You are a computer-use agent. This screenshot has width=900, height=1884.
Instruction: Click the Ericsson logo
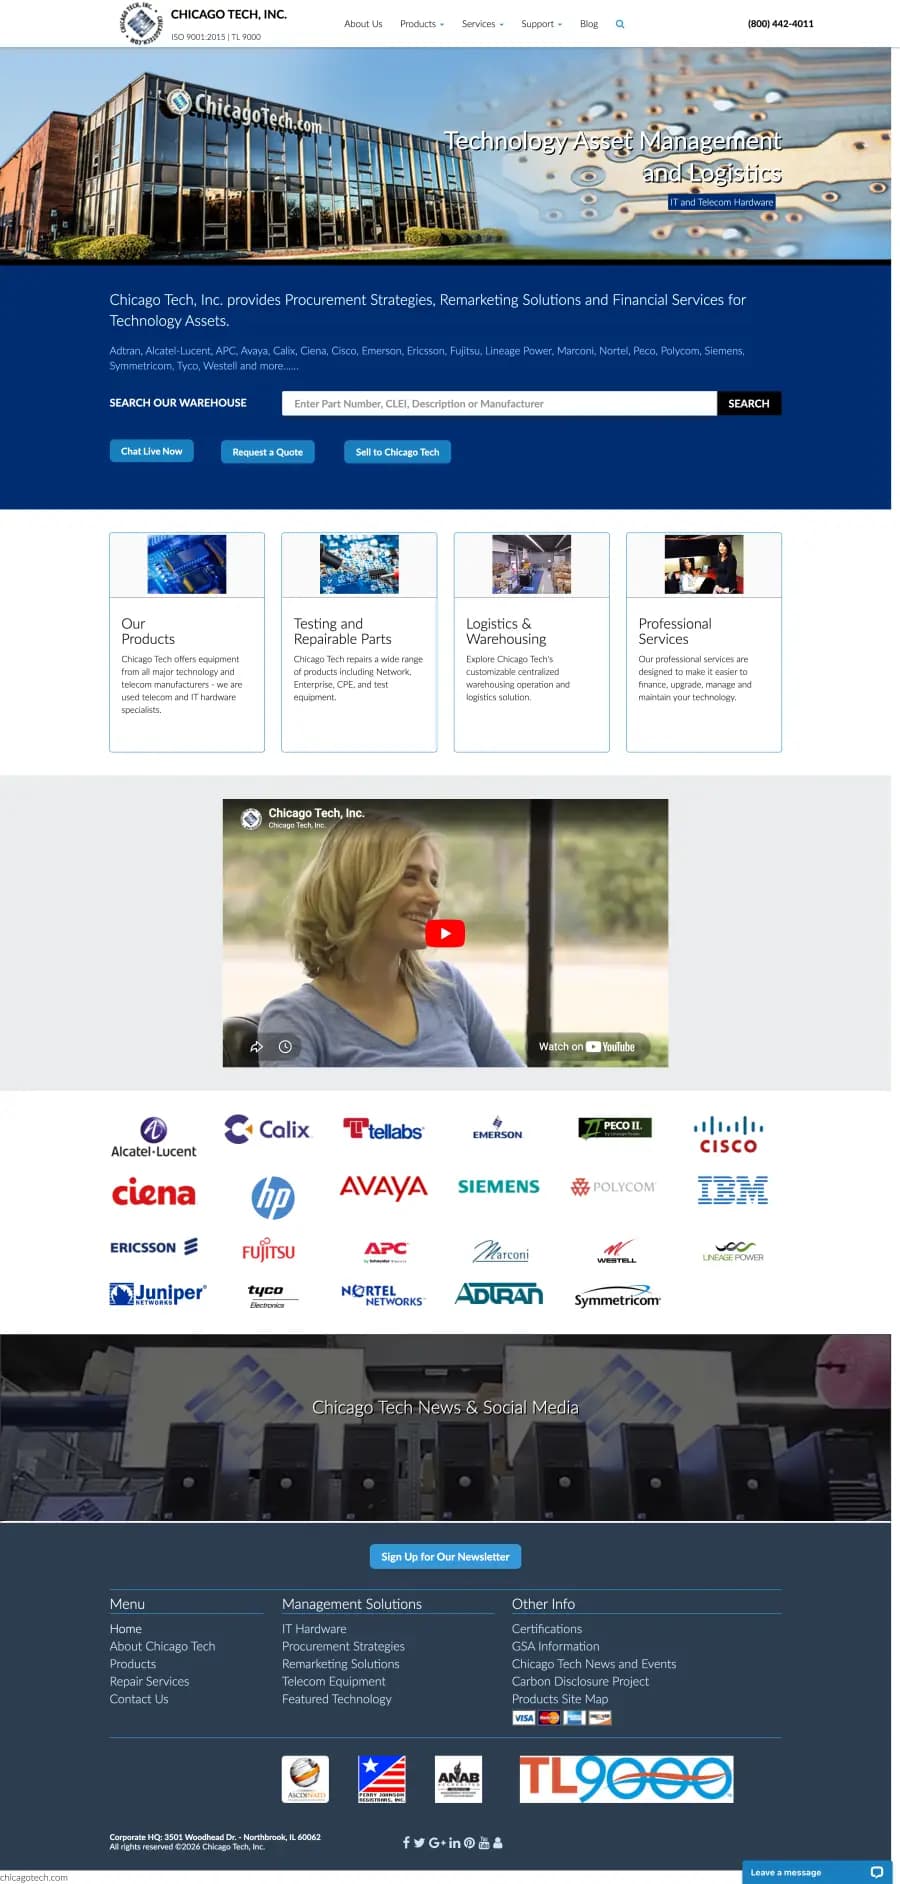click(x=153, y=1247)
